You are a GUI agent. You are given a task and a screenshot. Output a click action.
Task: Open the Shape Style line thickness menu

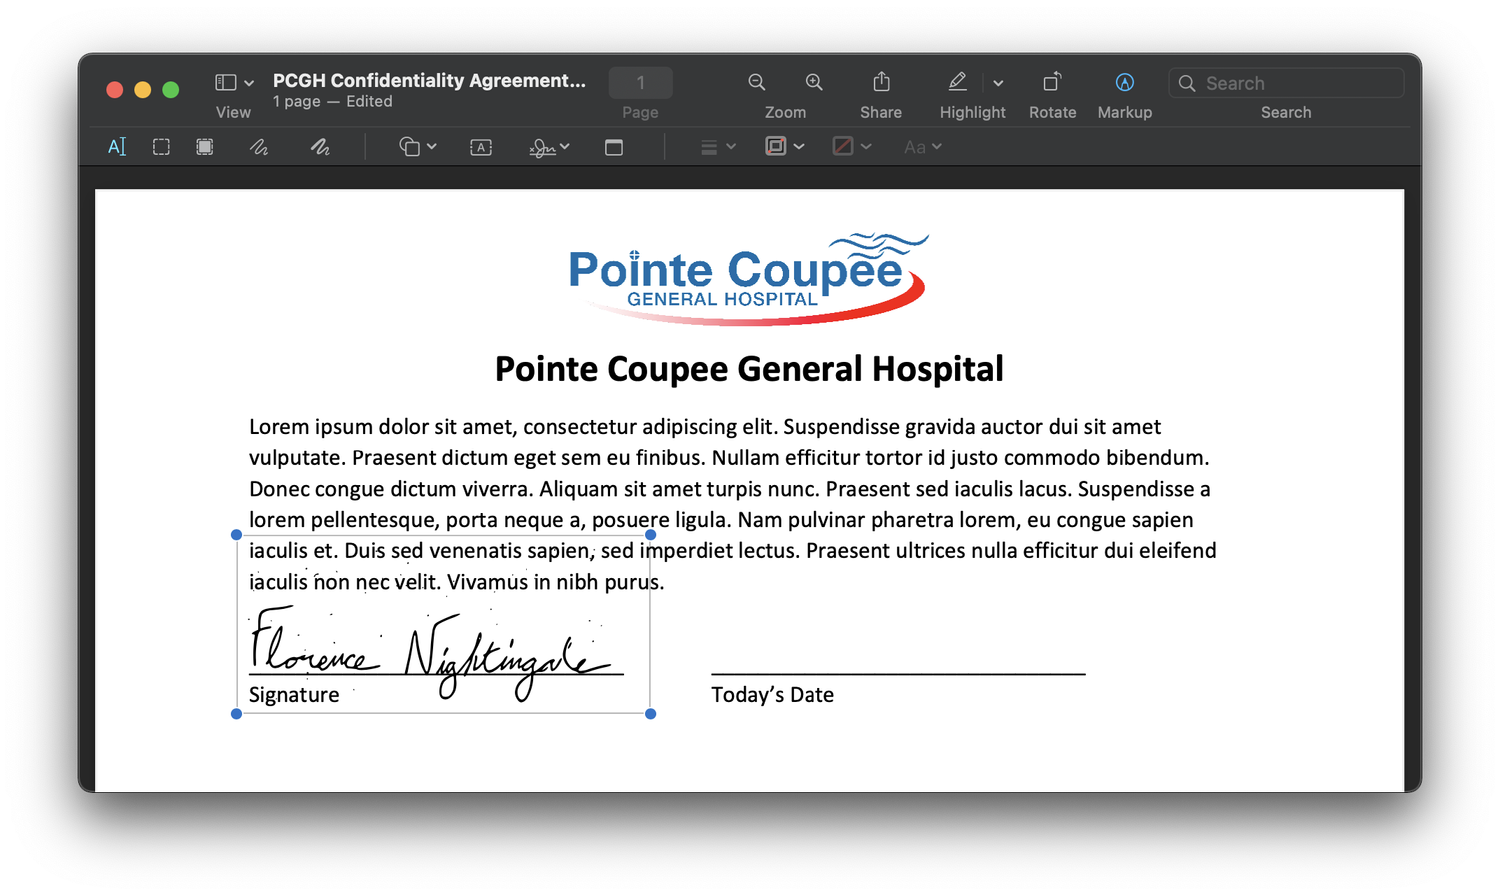coord(717,147)
